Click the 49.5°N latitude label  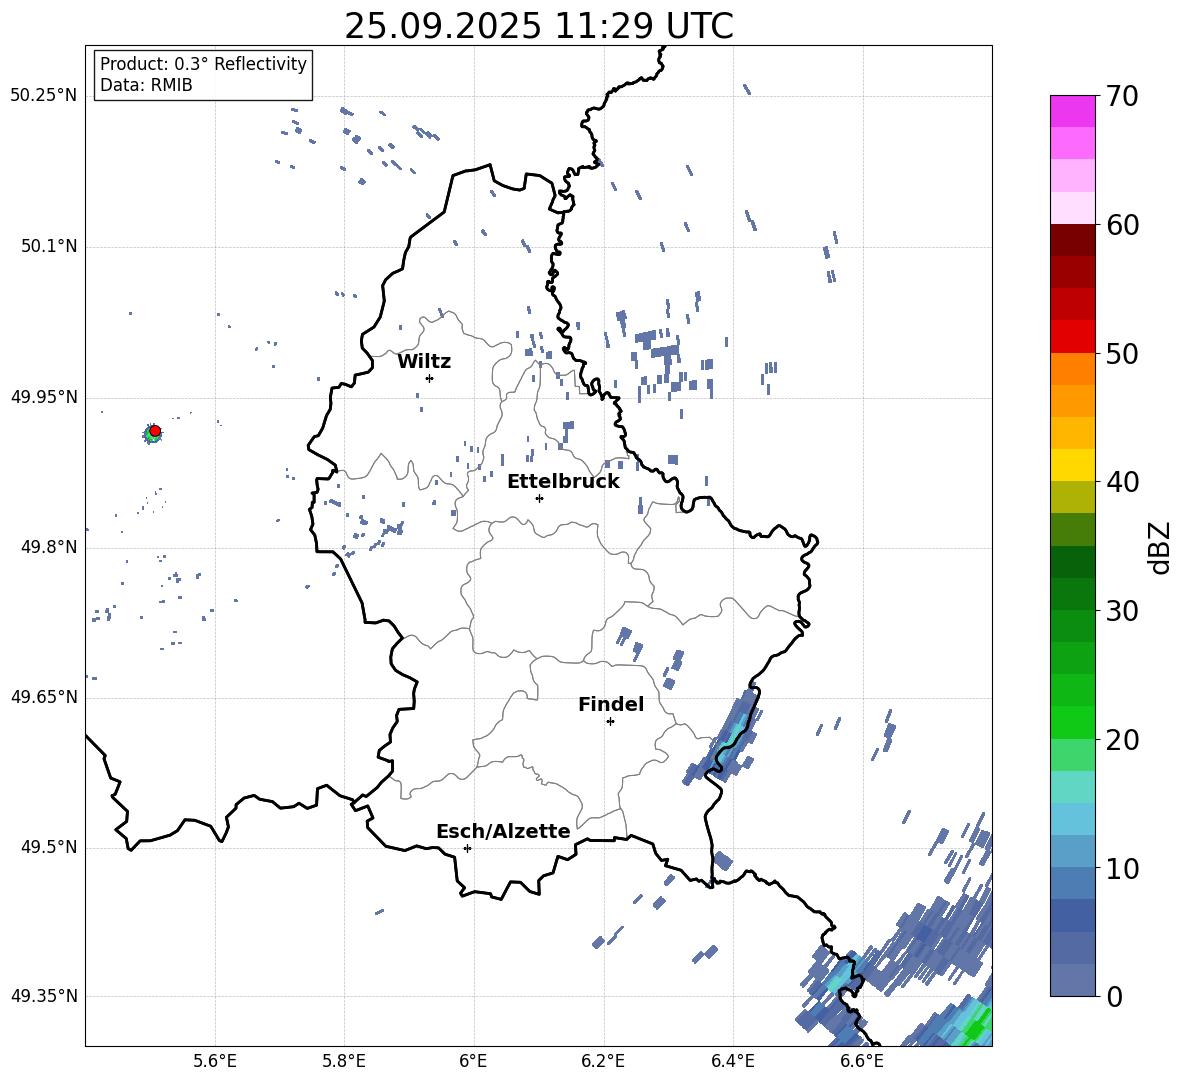[48, 847]
